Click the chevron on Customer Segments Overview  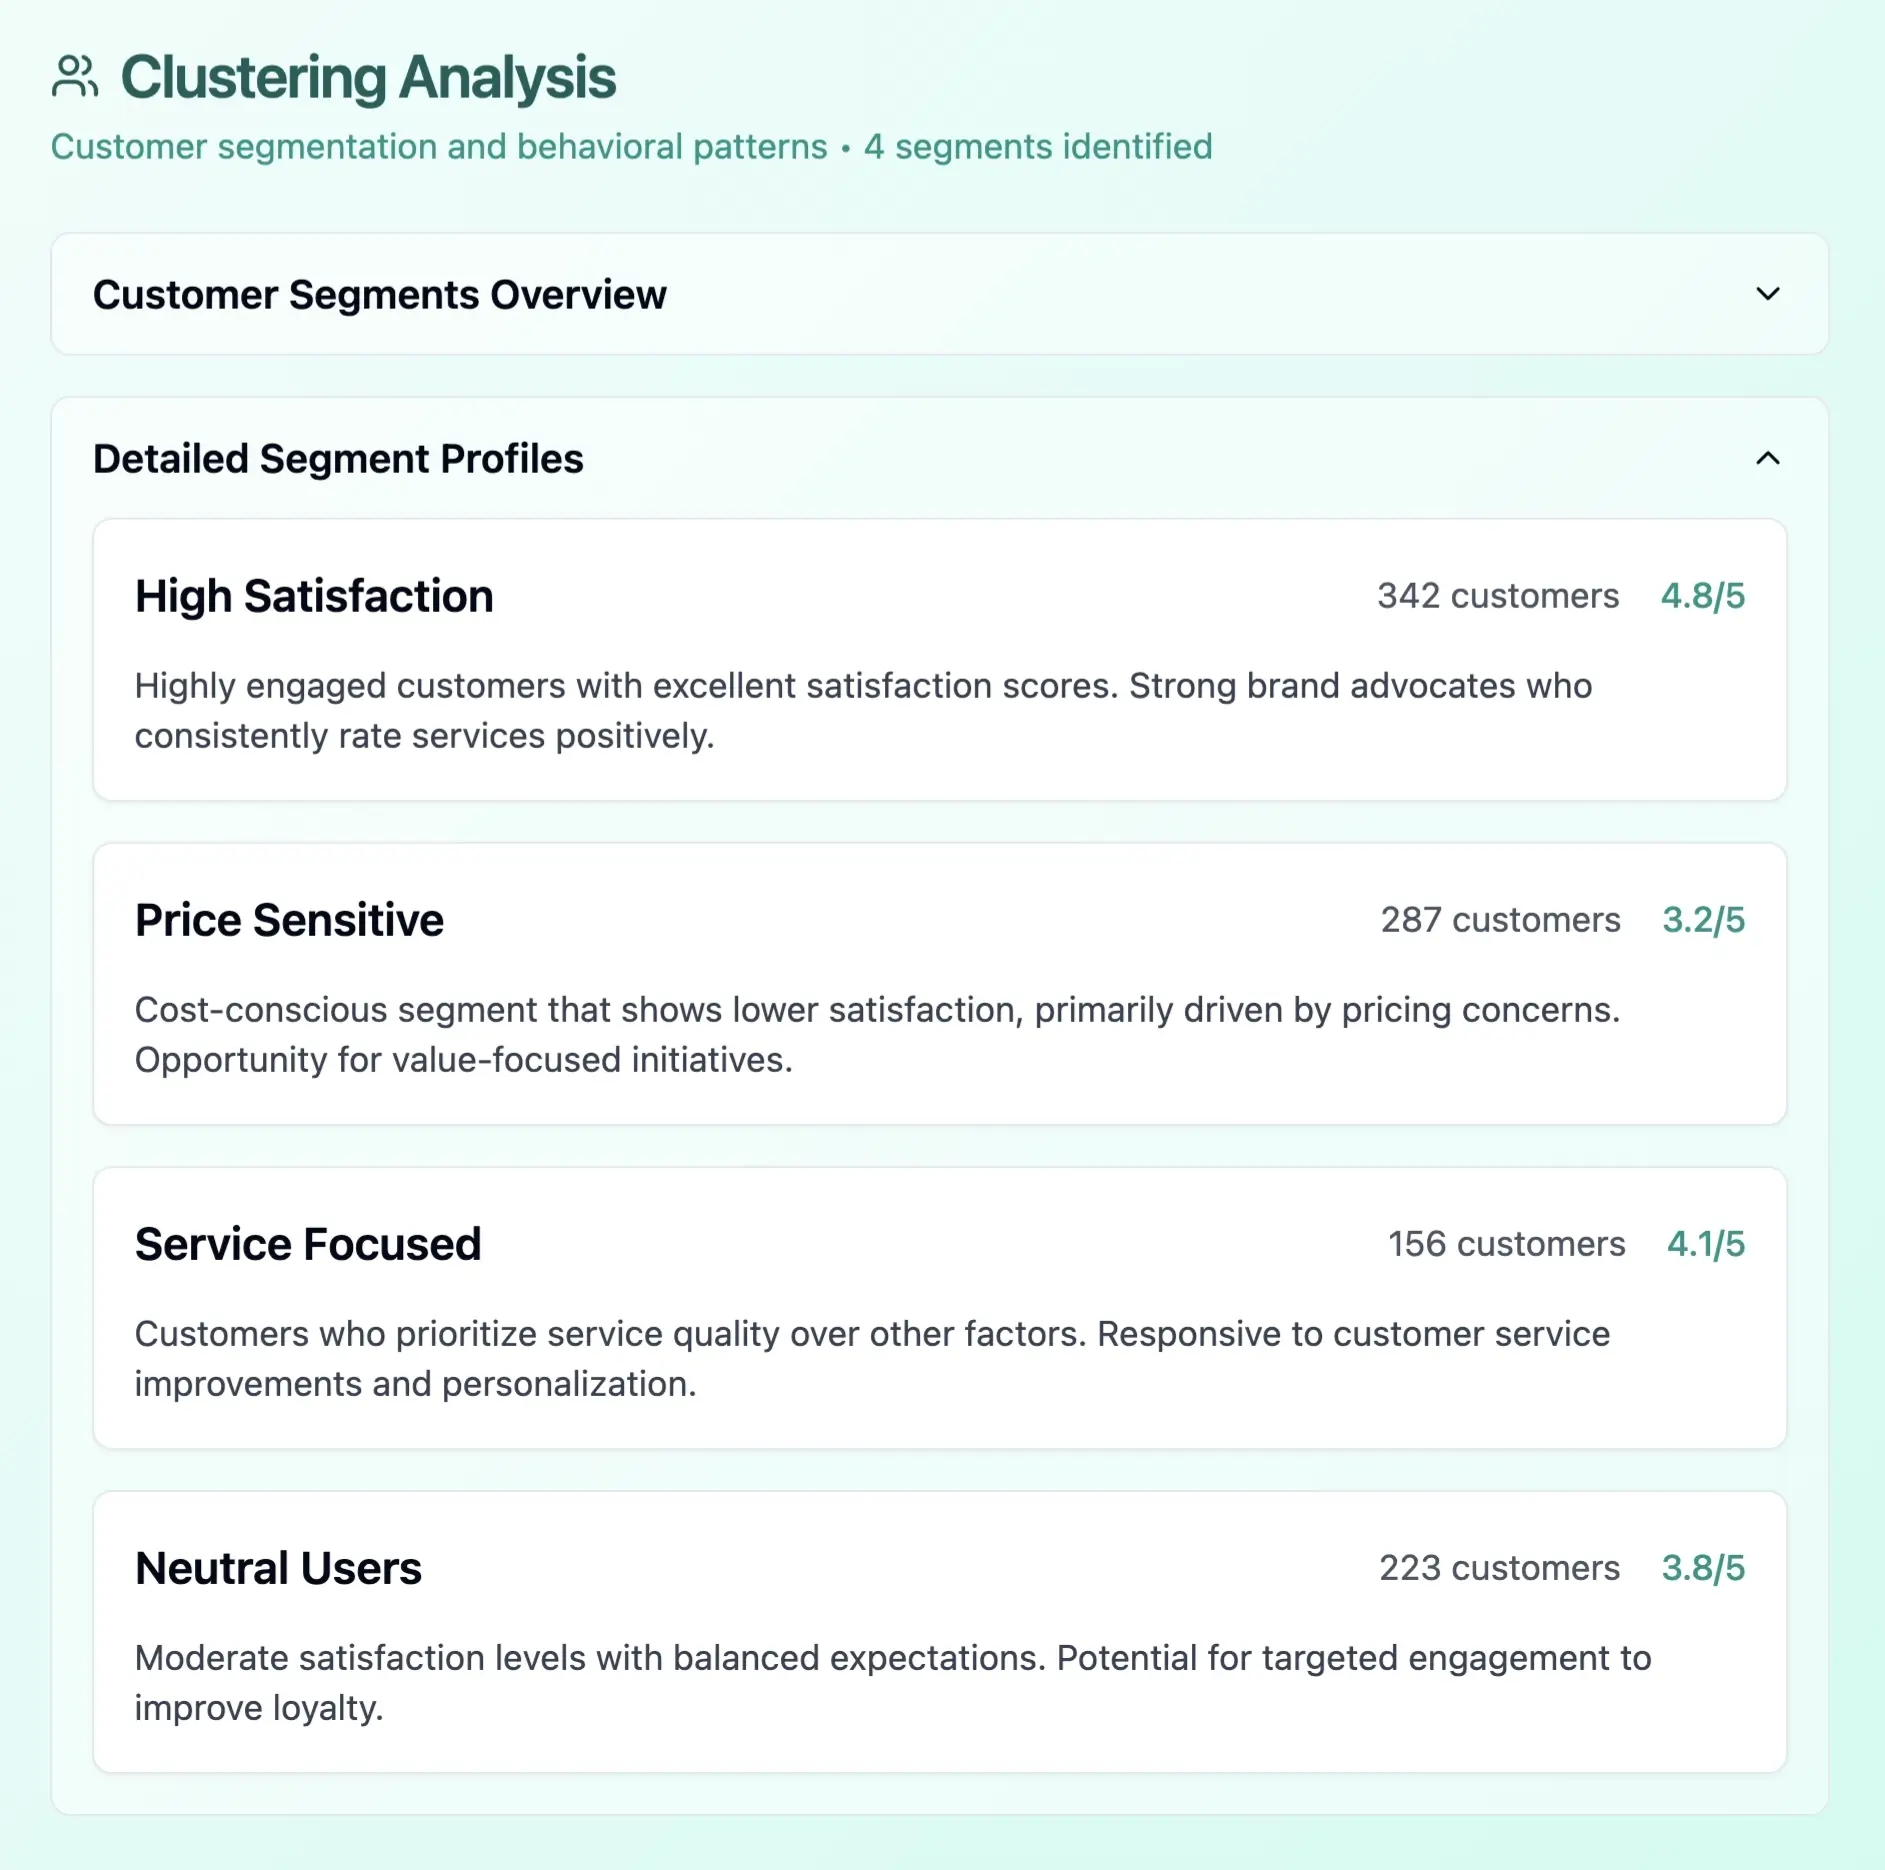1766,295
